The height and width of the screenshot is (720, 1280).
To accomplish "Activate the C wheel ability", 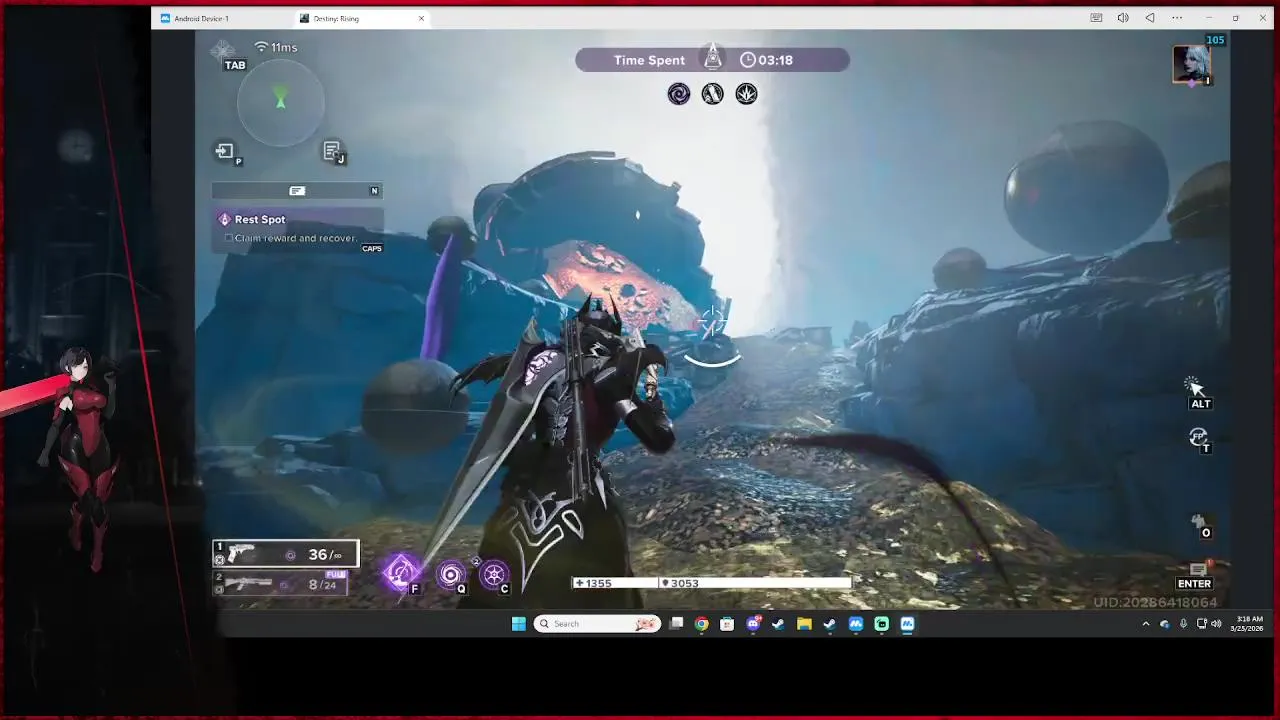I will click(494, 574).
